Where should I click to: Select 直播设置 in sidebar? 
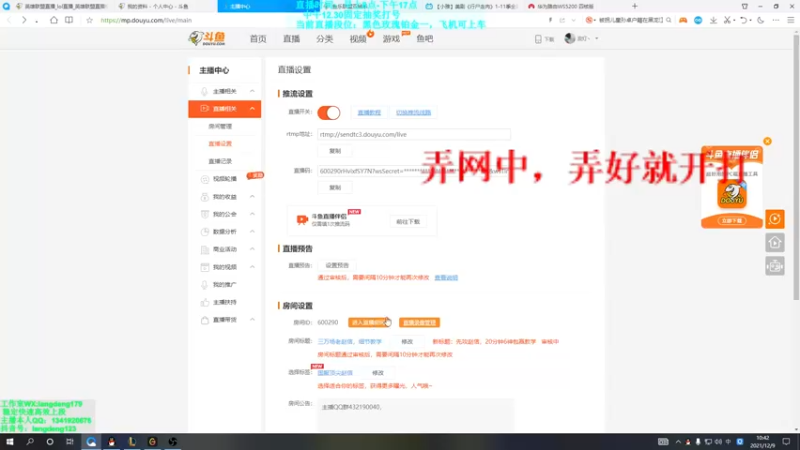click(220, 144)
